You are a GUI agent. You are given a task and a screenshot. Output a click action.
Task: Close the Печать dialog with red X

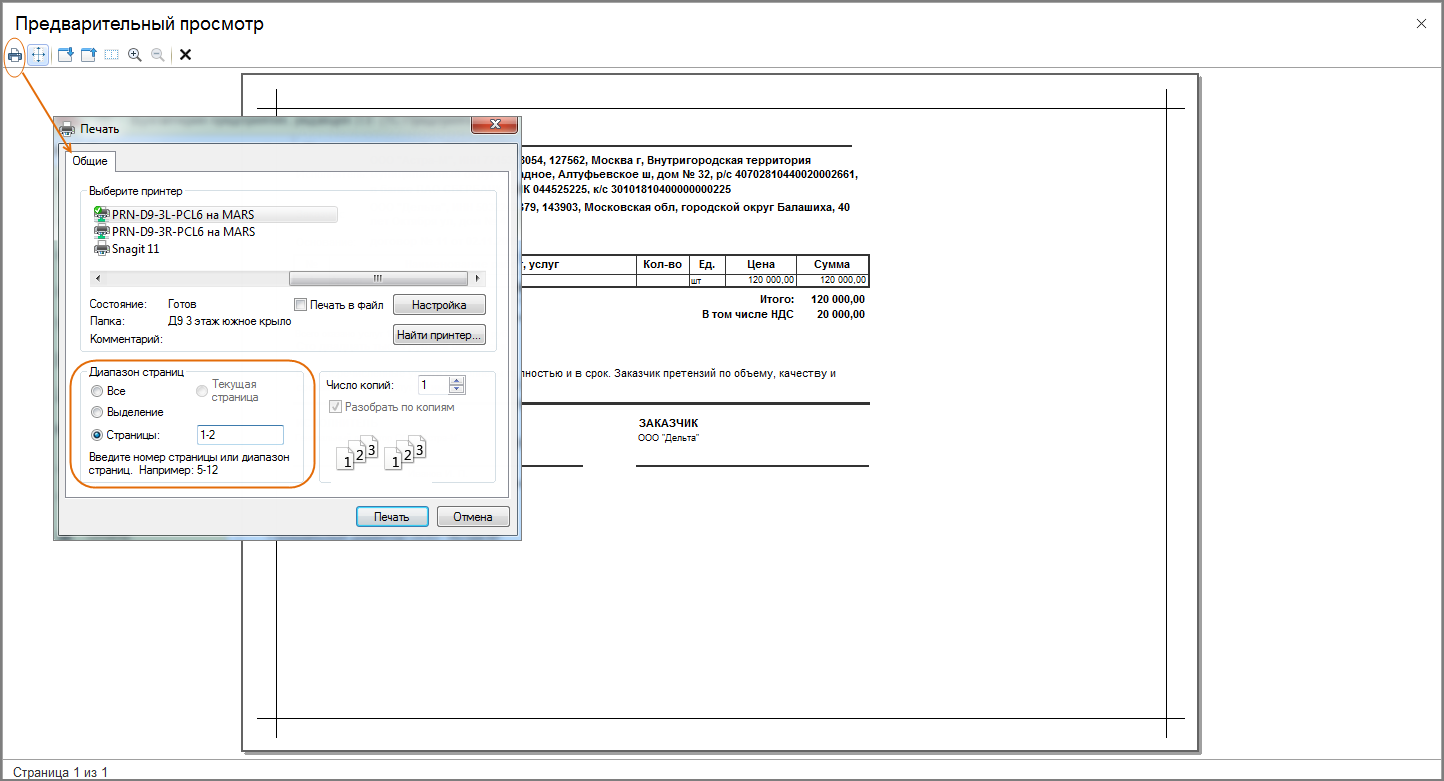(493, 124)
